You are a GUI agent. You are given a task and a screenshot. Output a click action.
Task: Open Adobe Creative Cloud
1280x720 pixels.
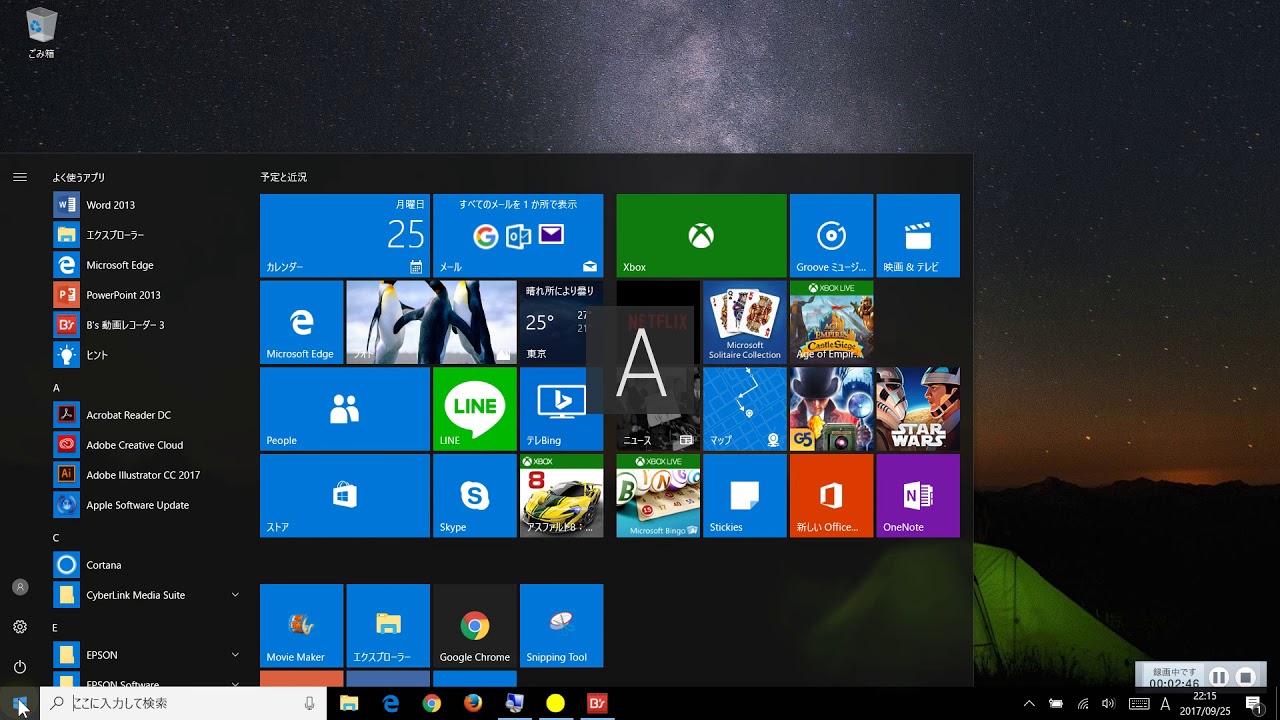point(147,445)
